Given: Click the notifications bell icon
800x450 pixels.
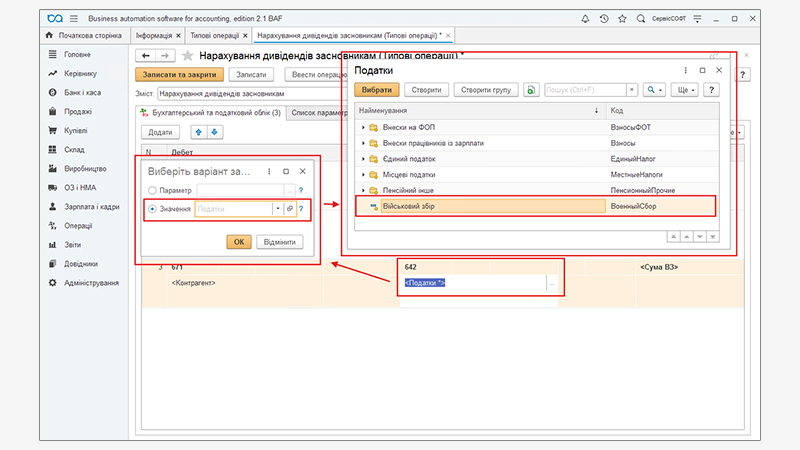Looking at the screenshot, I should click(584, 19).
